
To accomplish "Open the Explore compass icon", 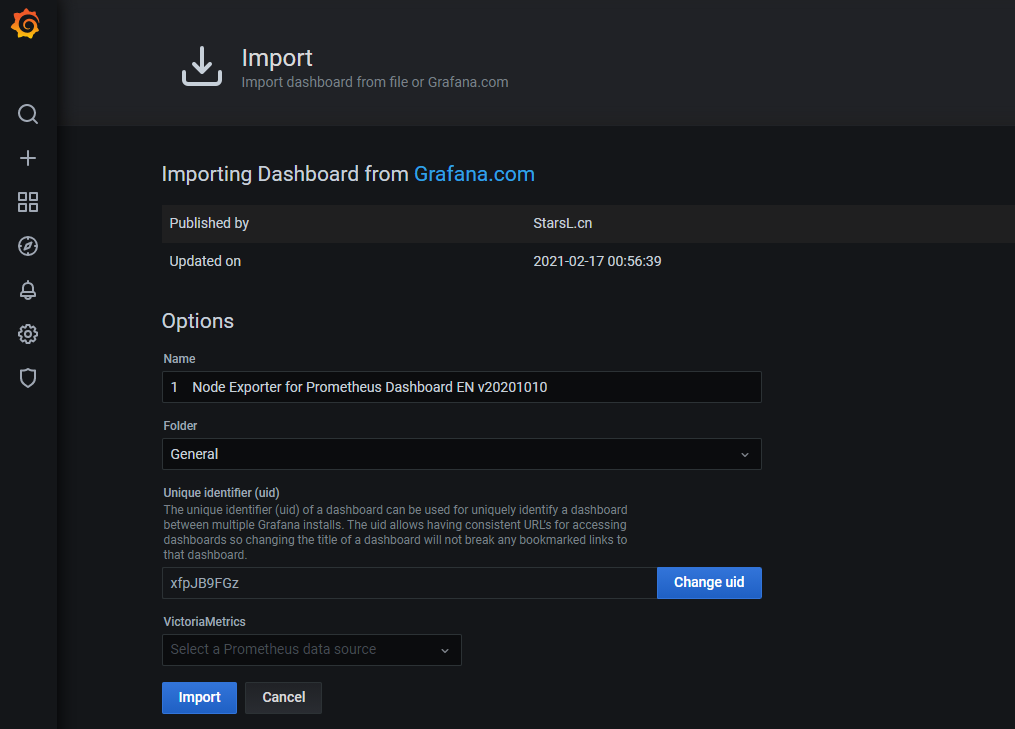I will click(x=28, y=246).
